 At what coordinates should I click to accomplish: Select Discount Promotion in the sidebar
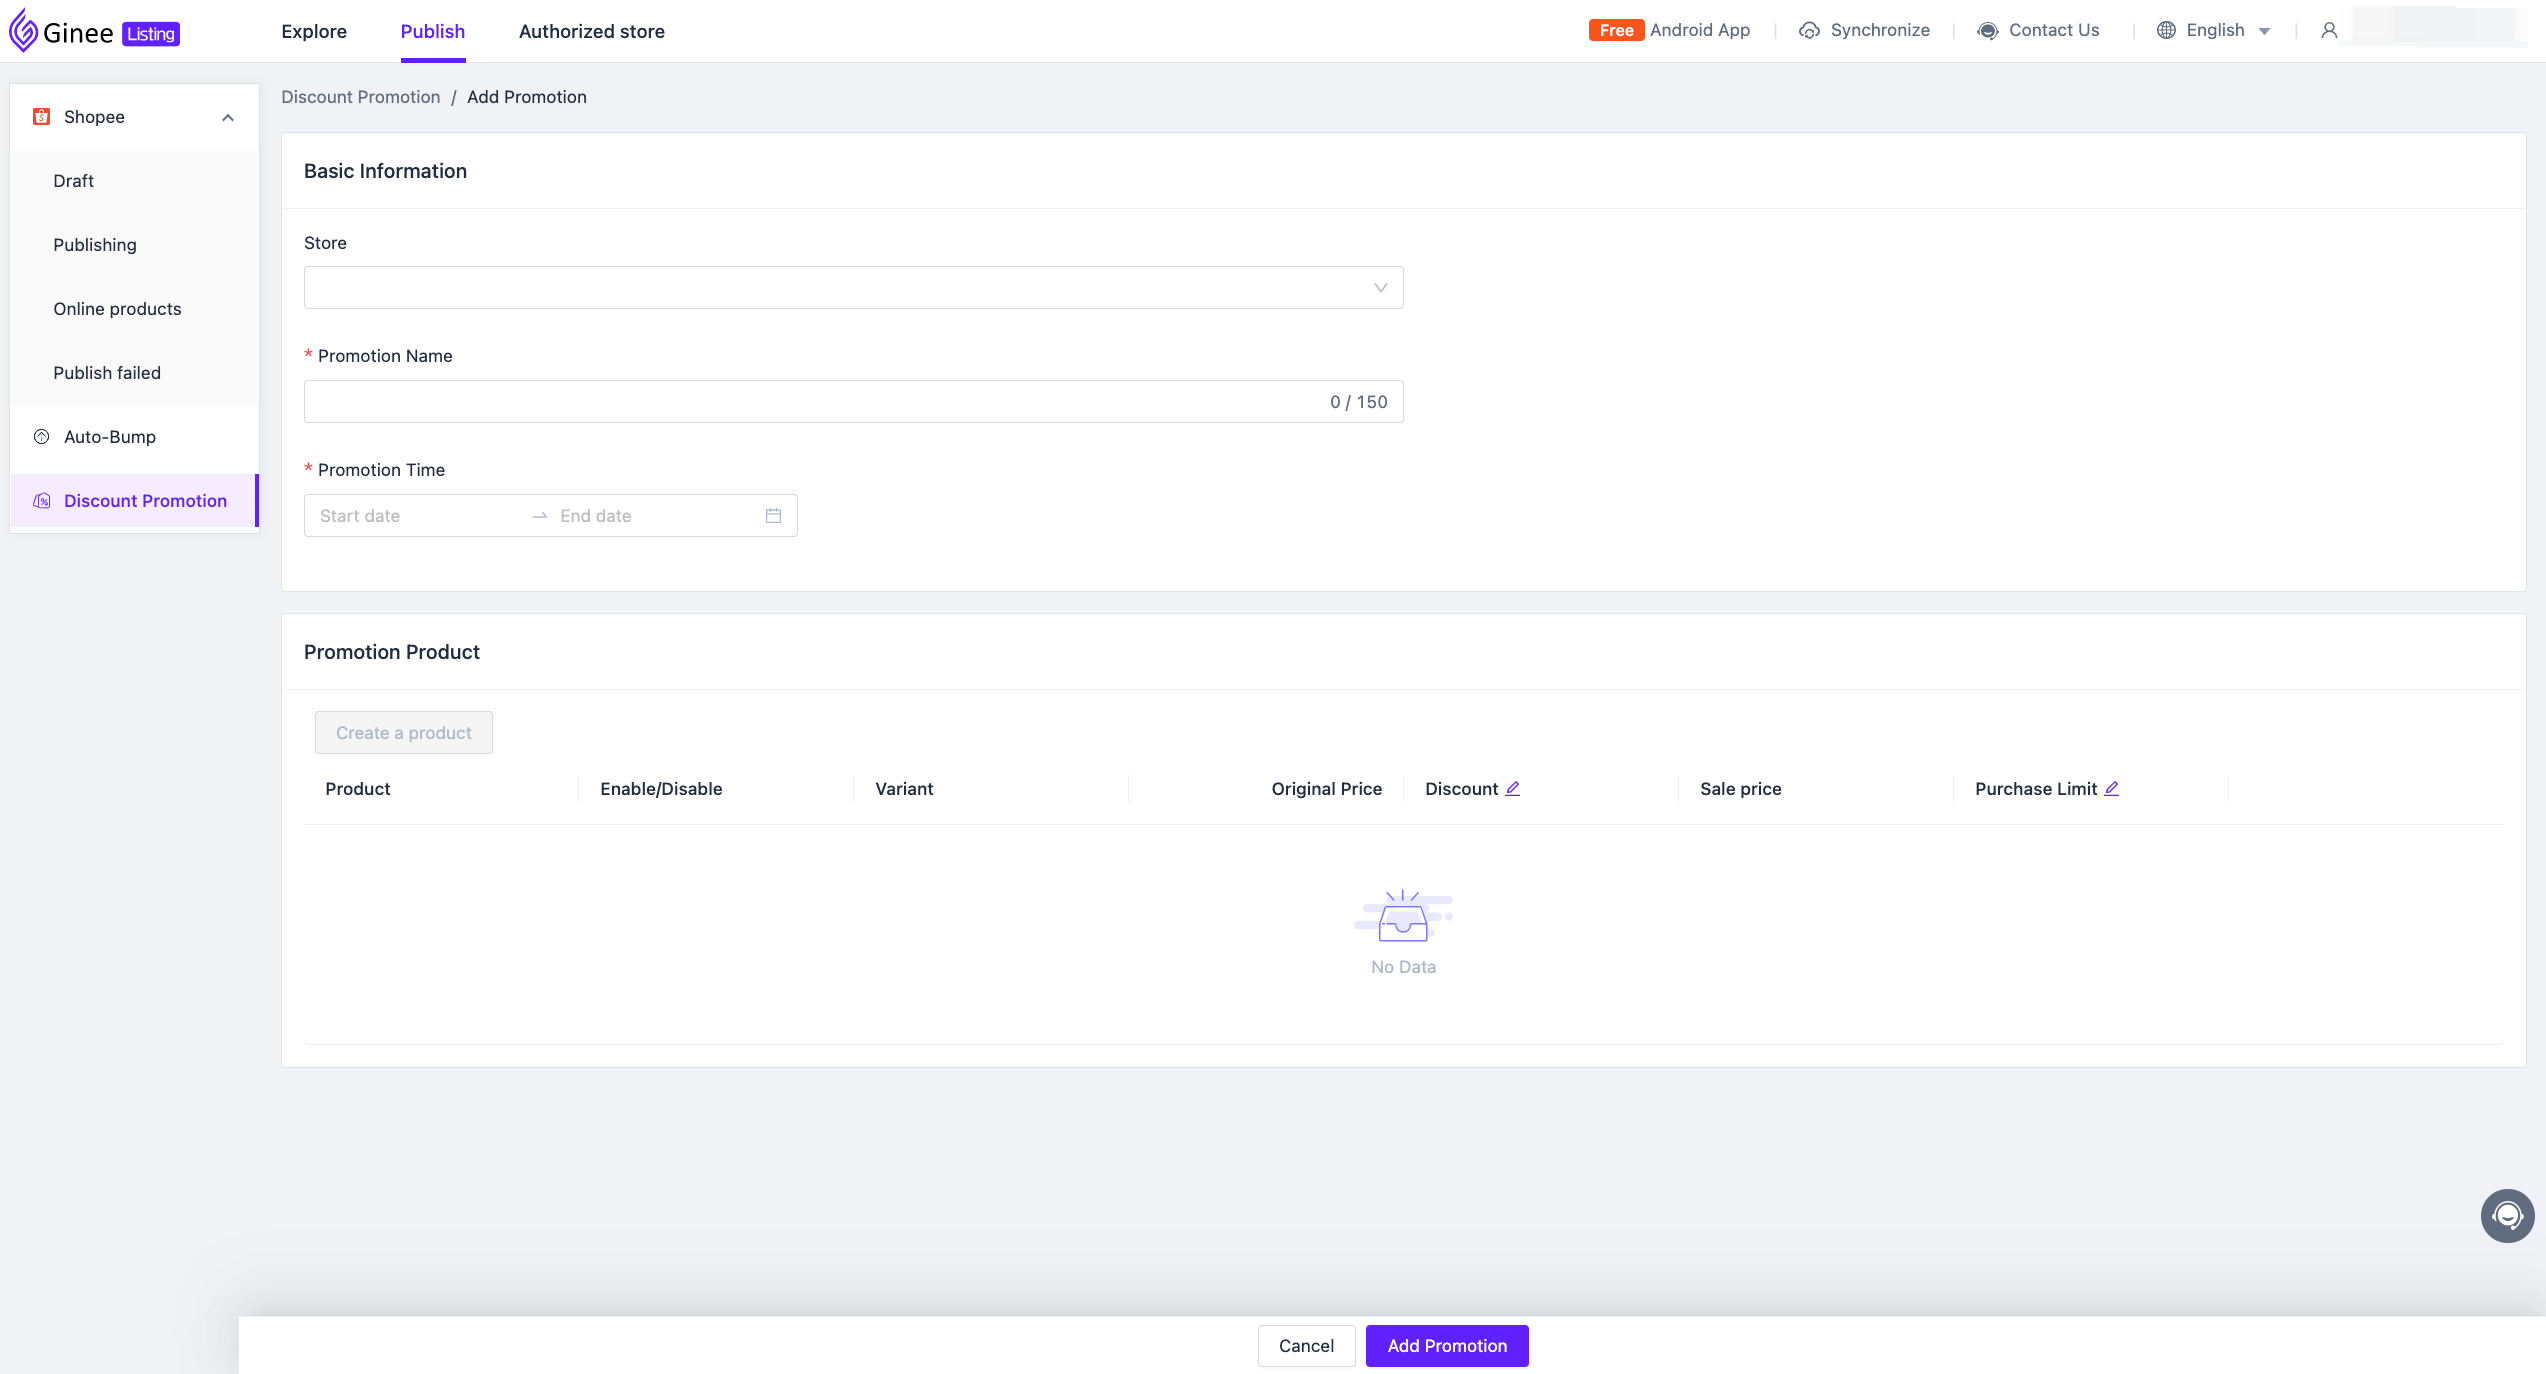coord(134,501)
